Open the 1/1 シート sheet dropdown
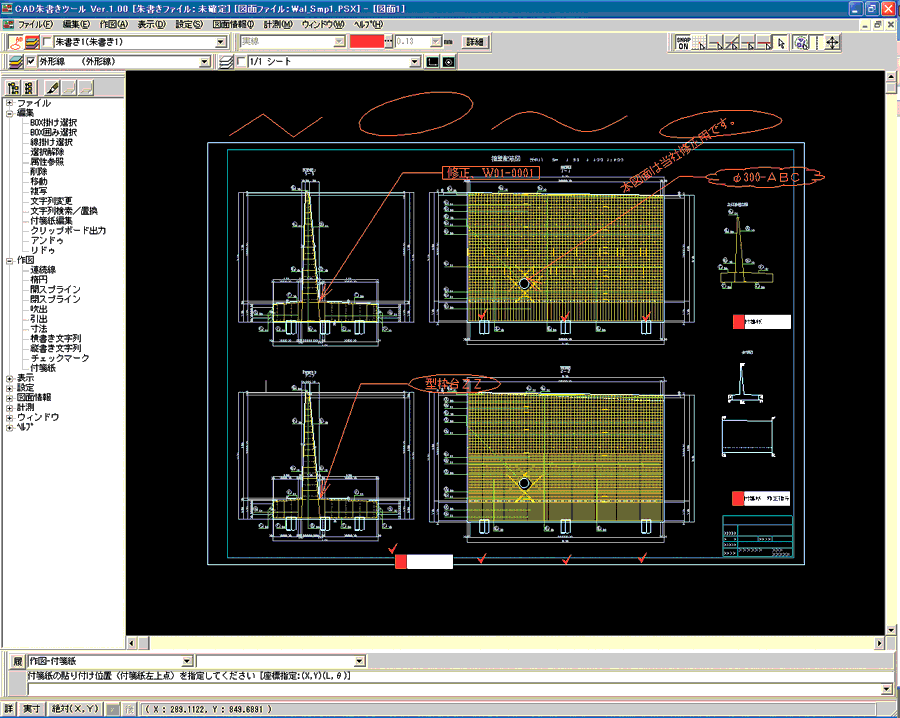Screen dimensions: 900x718 tap(415, 62)
